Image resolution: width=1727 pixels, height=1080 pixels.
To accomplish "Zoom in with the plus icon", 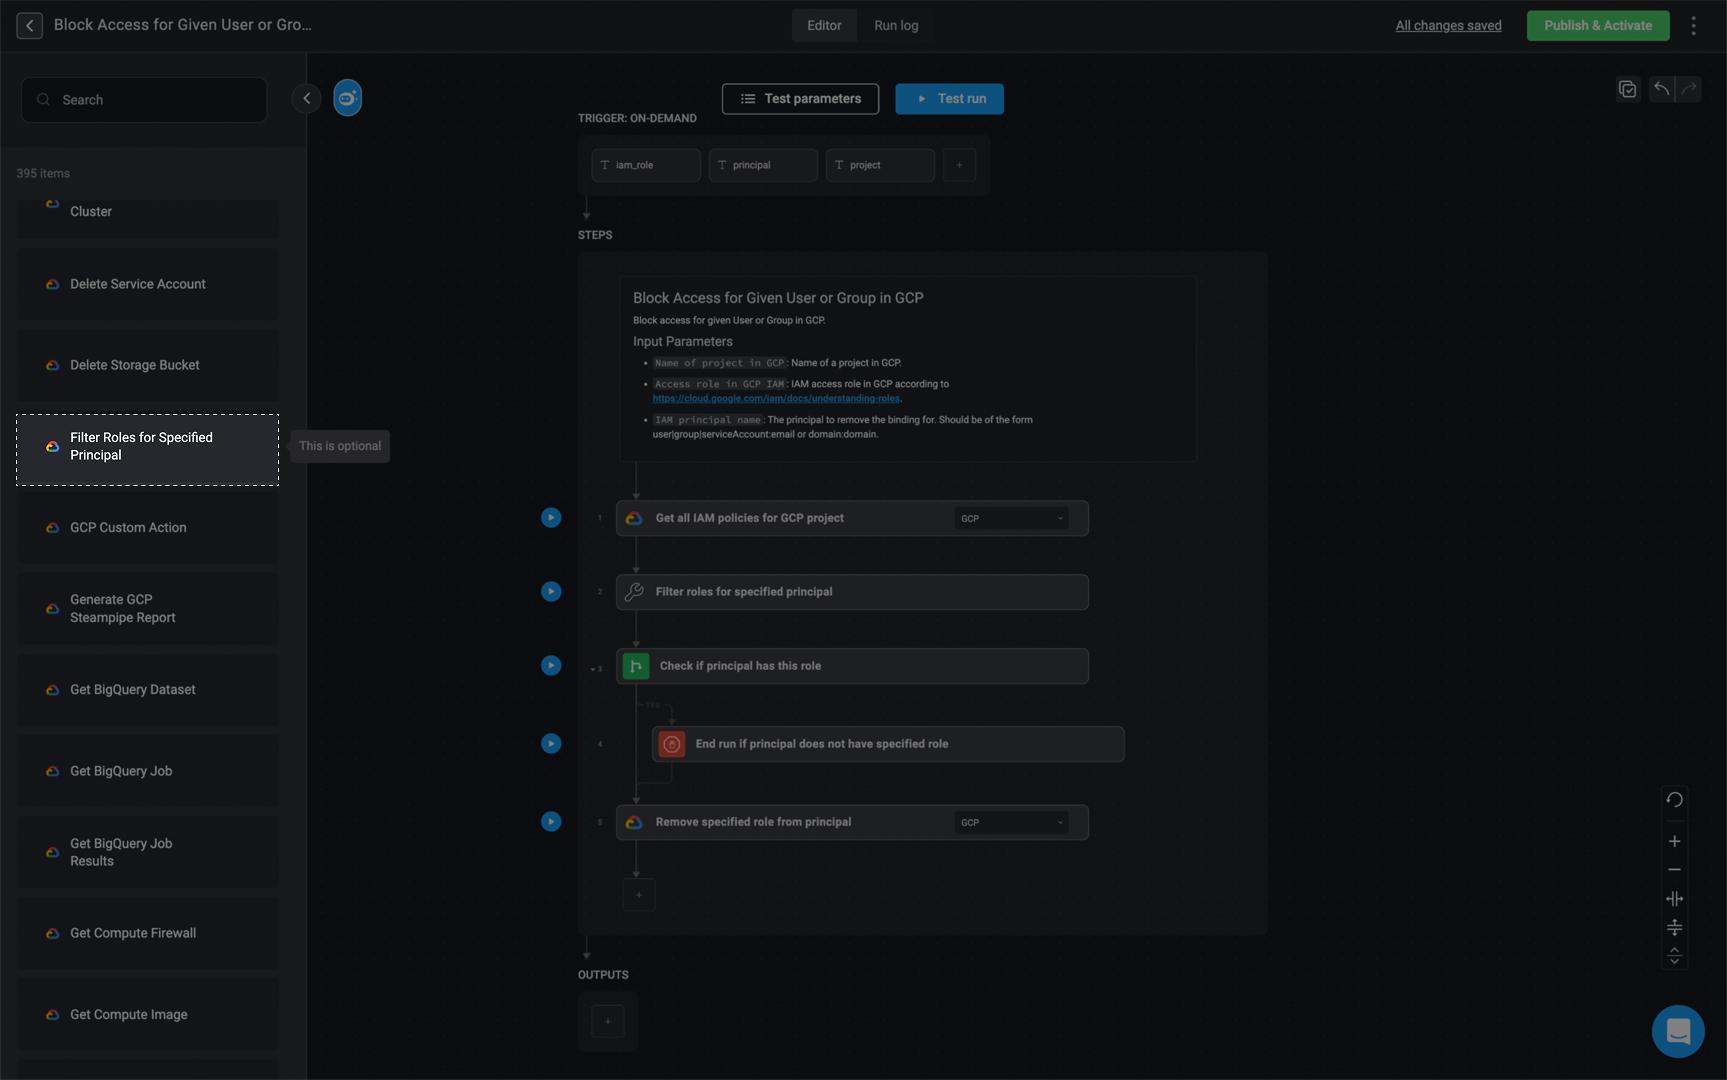I will click(x=1675, y=841).
